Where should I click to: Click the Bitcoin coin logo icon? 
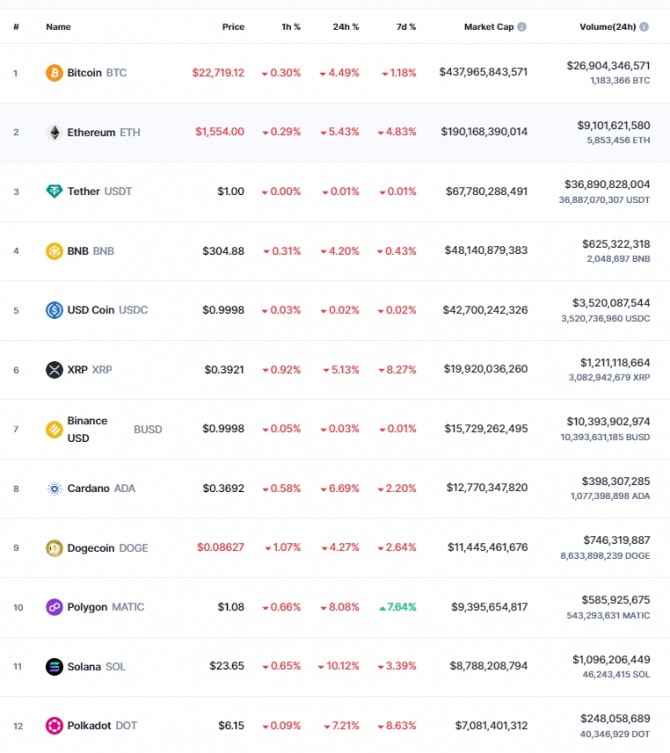pos(54,73)
